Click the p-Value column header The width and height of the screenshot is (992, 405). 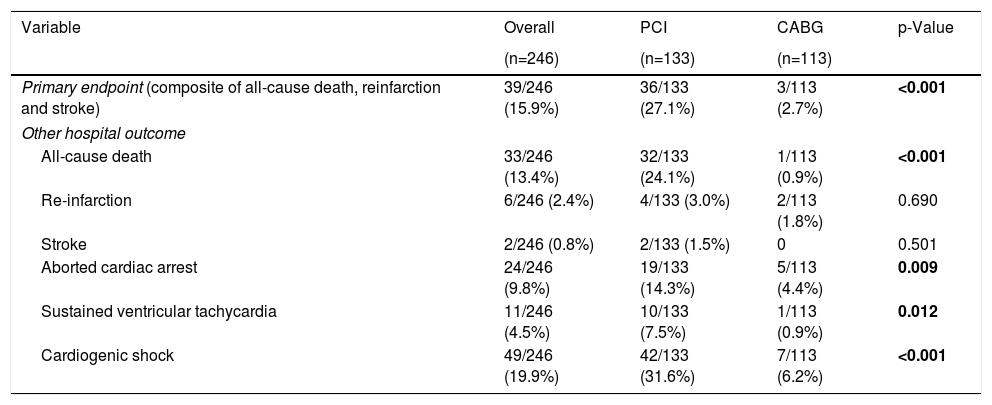(x=925, y=28)
